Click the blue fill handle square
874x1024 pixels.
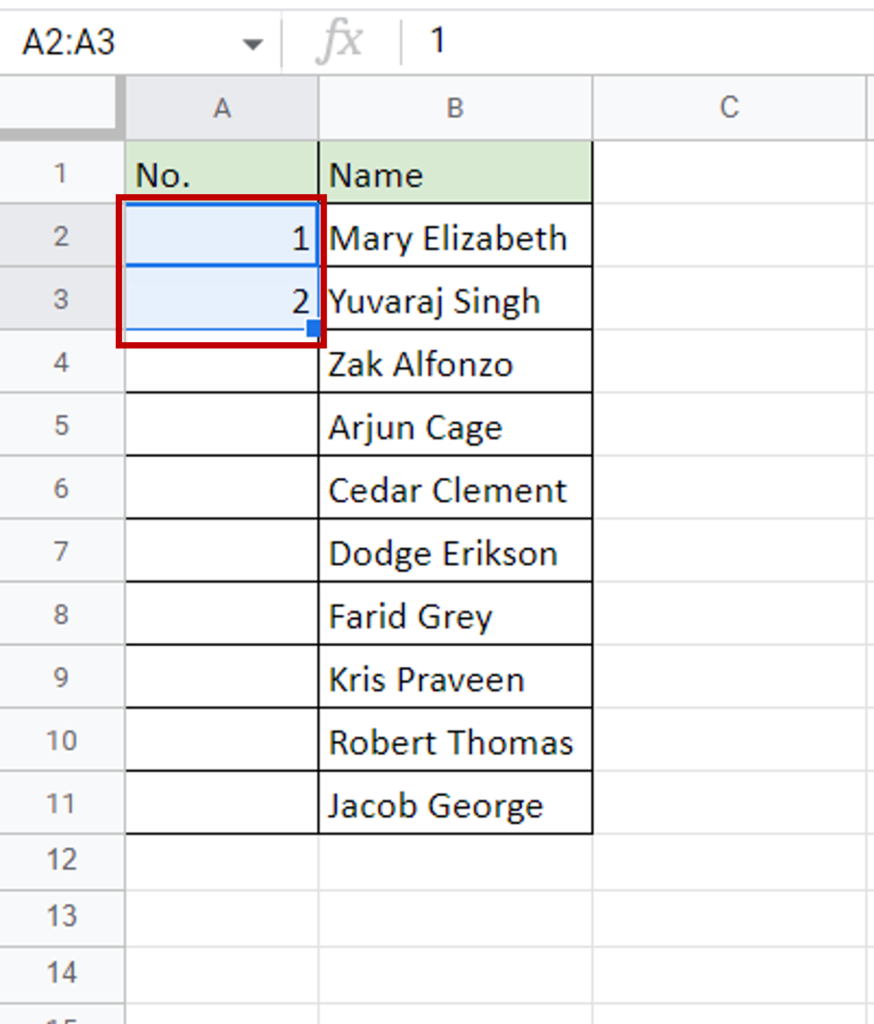pos(314,328)
